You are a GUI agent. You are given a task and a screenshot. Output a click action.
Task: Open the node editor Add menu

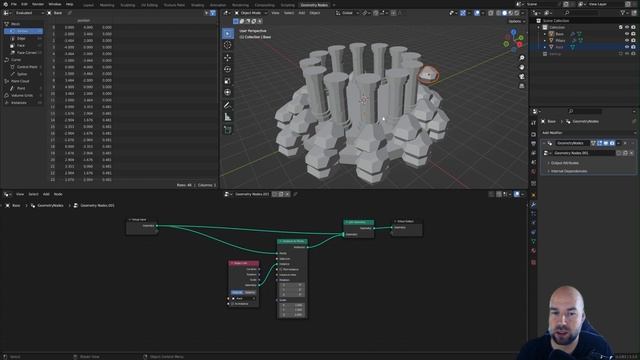click(46, 194)
